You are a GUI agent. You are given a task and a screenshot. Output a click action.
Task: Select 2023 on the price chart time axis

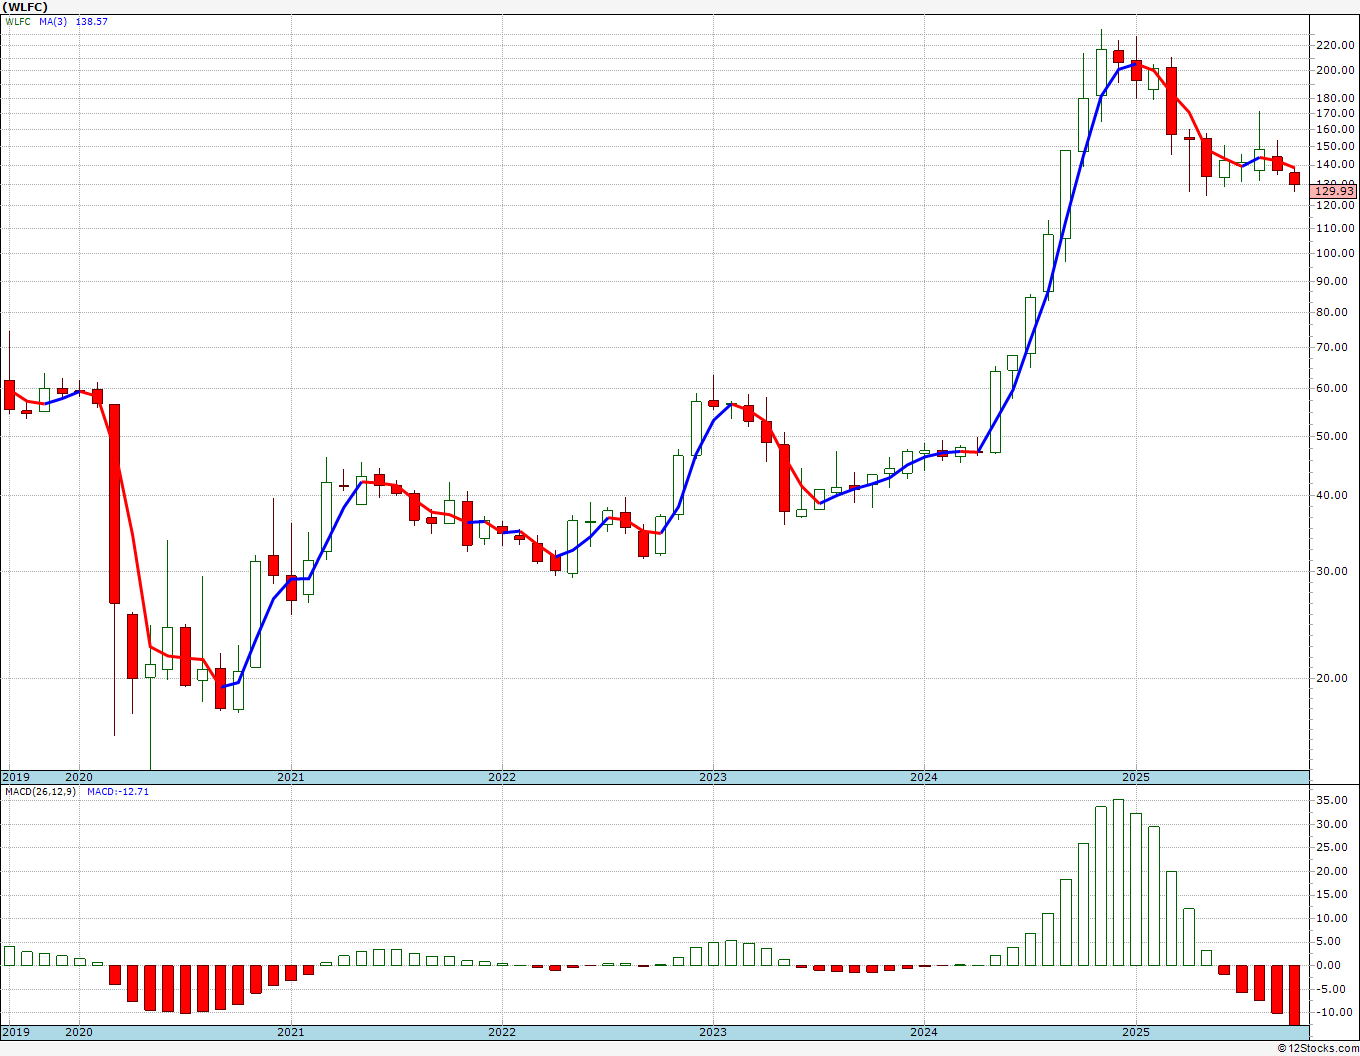pos(712,777)
